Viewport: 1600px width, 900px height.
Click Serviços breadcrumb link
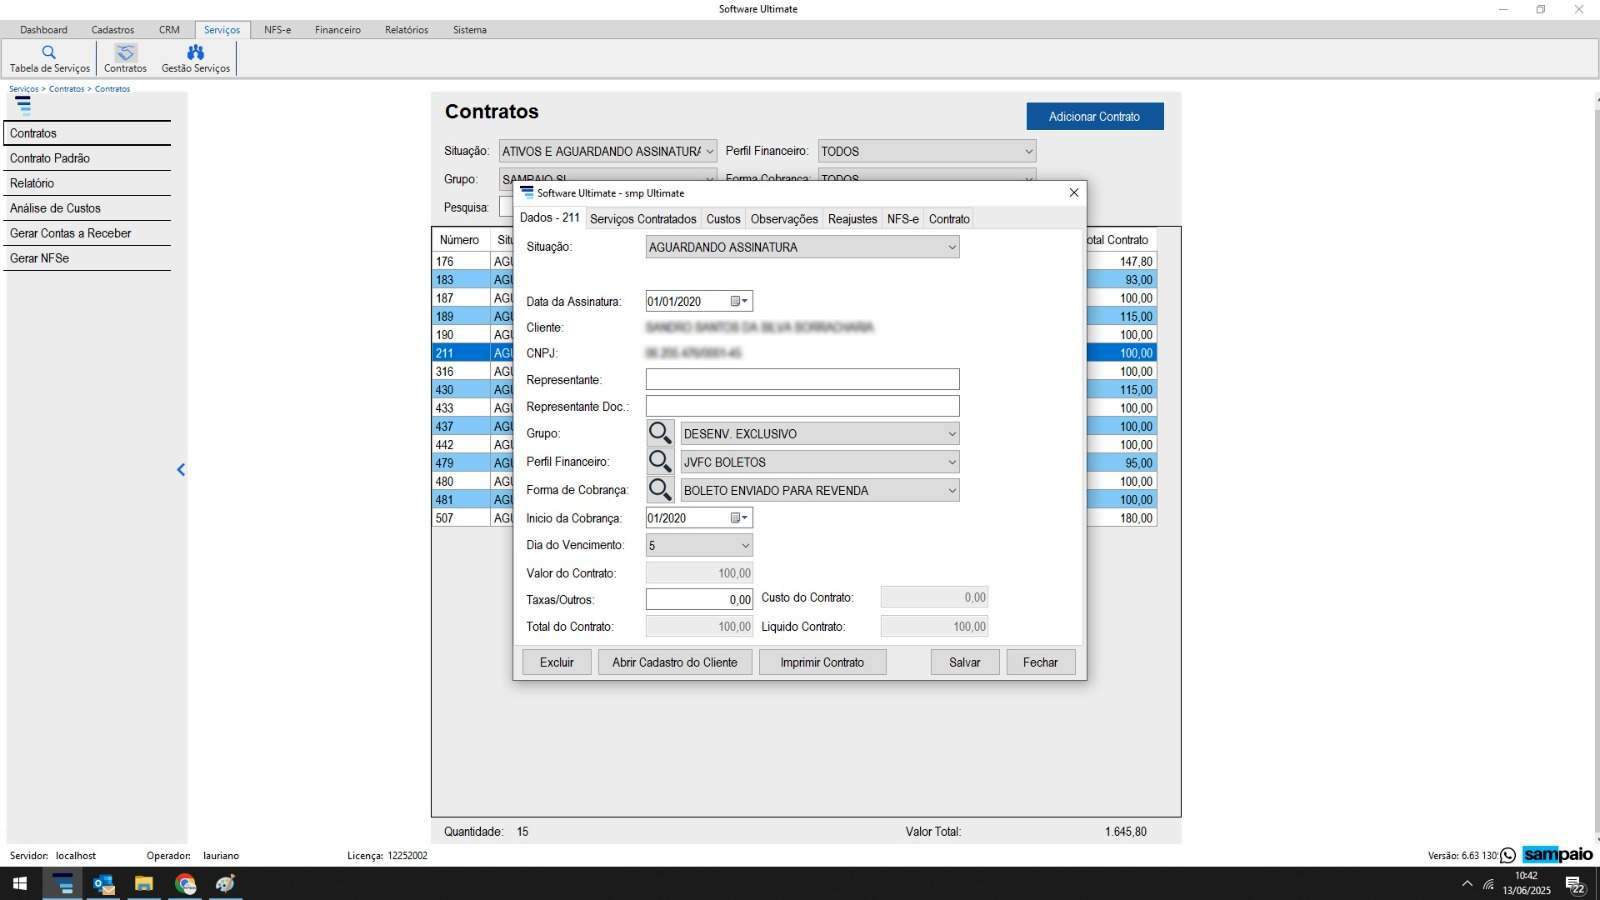click(24, 89)
